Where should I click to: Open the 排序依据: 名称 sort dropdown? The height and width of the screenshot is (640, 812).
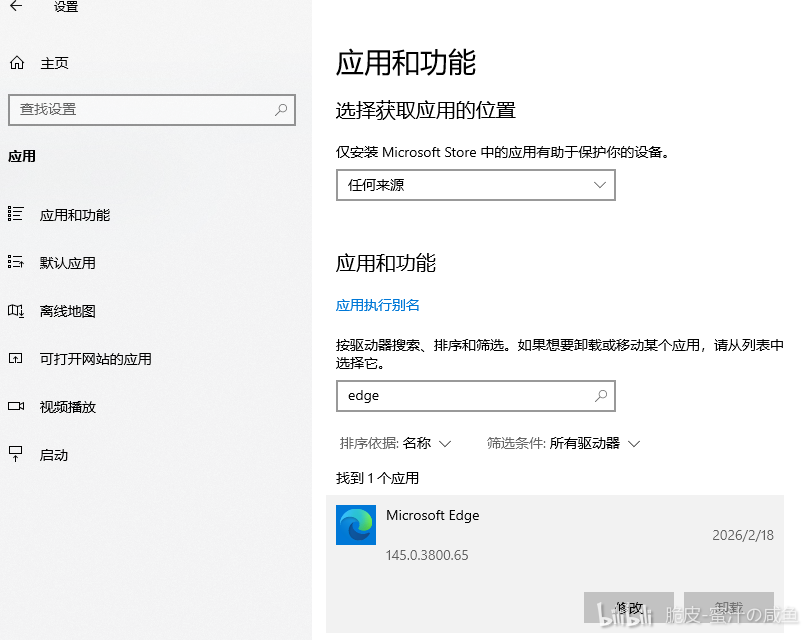click(395, 443)
